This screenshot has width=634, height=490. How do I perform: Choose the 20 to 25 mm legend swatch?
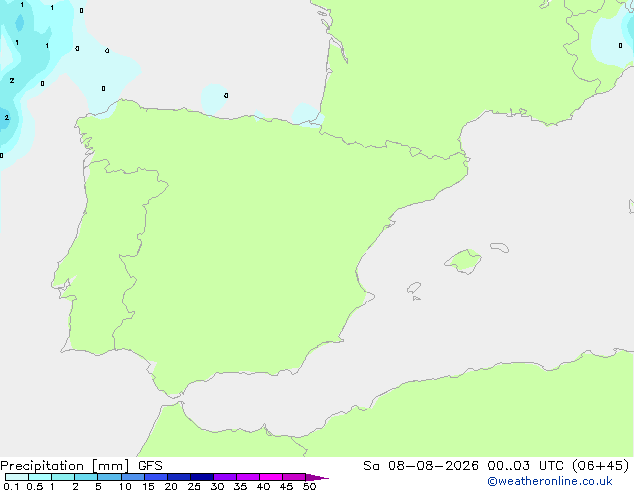coord(179,477)
